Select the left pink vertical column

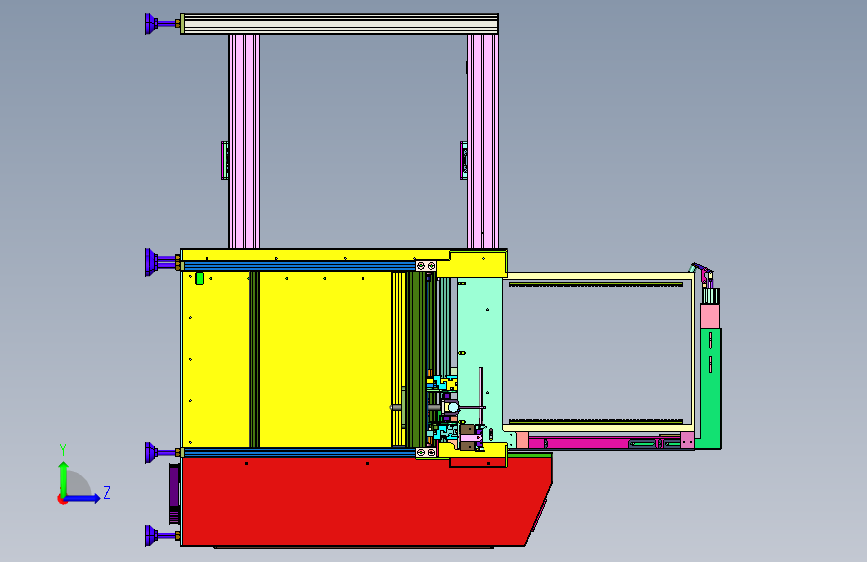(x=244, y=142)
